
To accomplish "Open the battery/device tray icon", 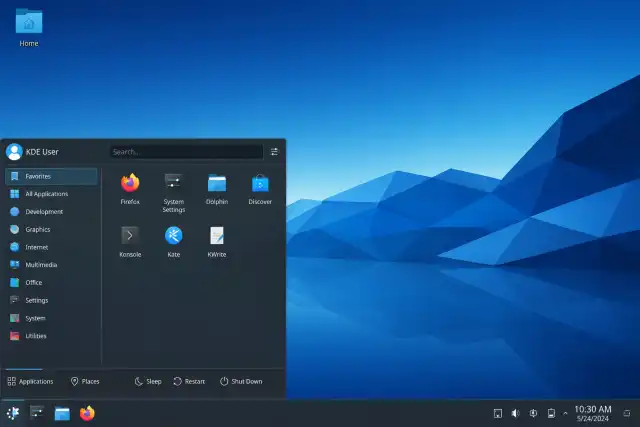I will (551, 413).
